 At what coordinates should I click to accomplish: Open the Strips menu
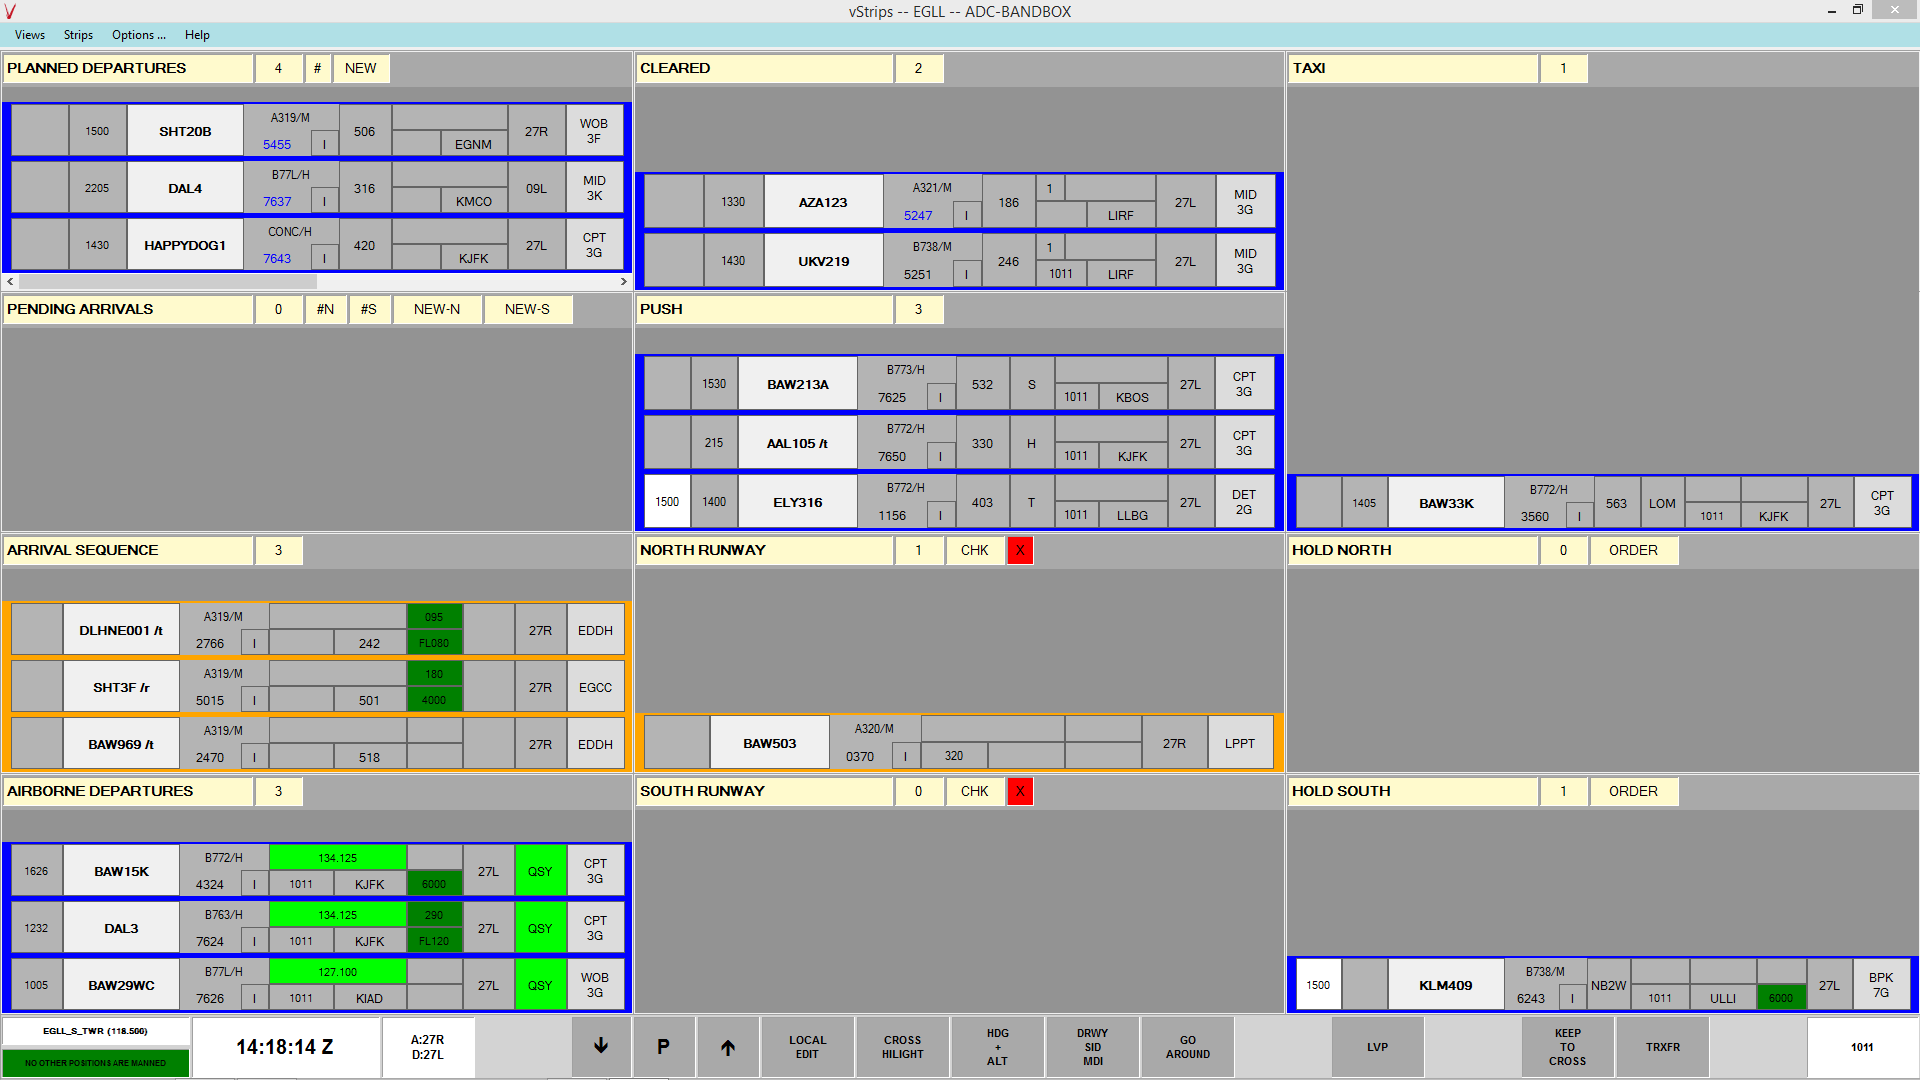[x=78, y=35]
